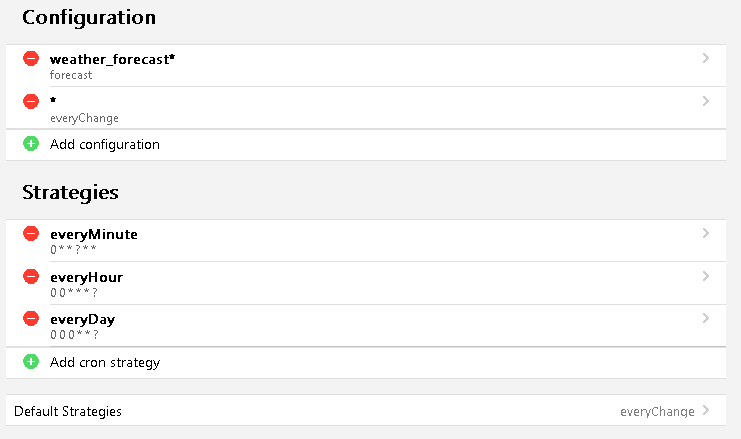Open the everyDay strategy entry
This screenshot has height=439, width=741.
pos(83,320)
